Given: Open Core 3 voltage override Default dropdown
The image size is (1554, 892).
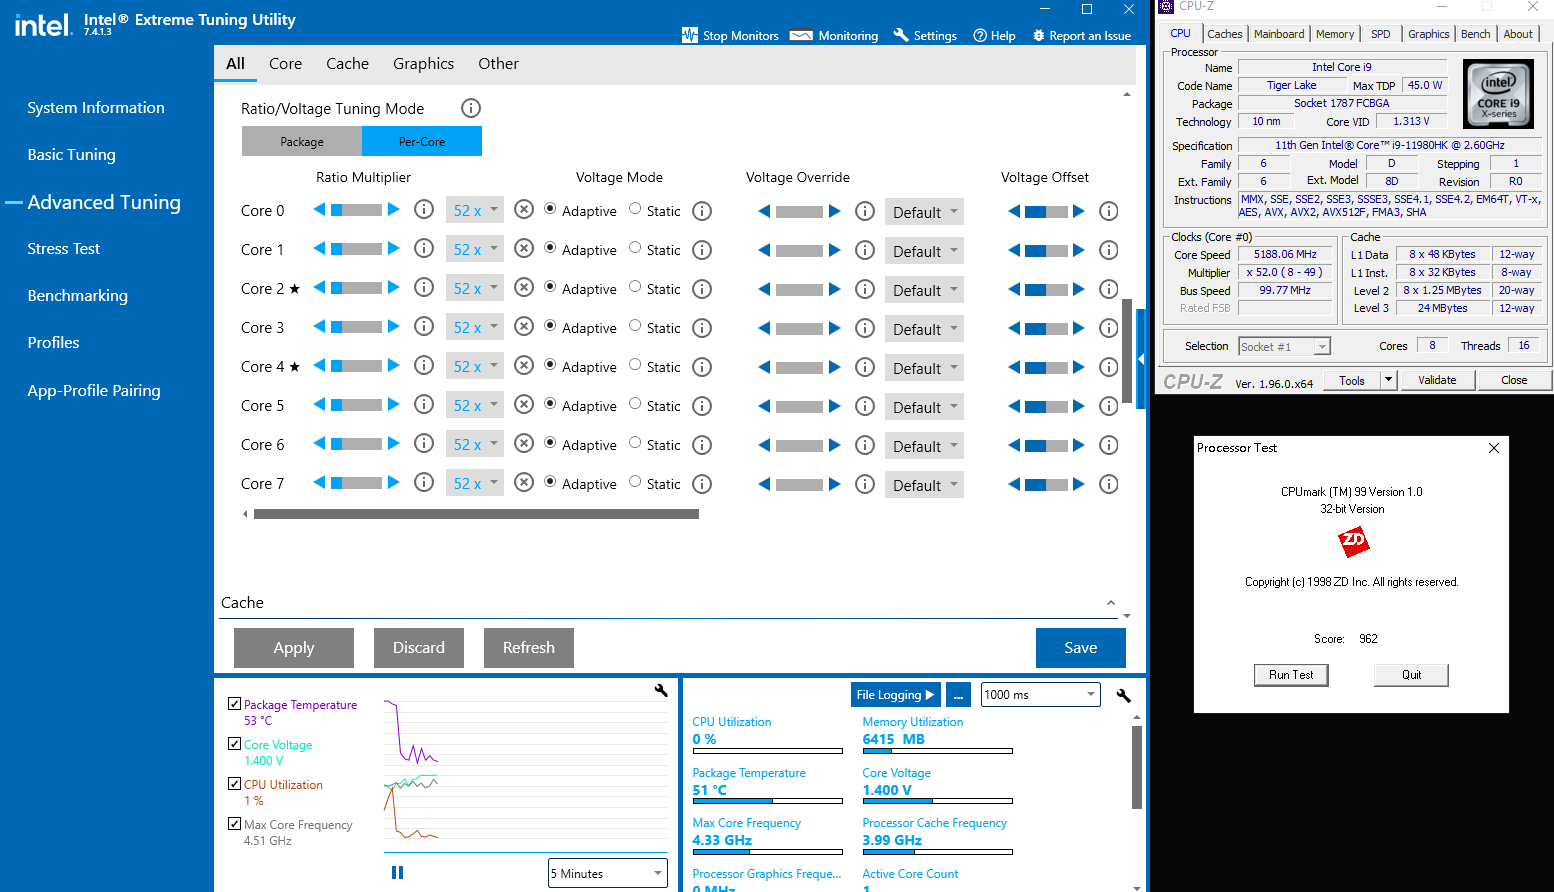Looking at the screenshot, I should point(924,329).
